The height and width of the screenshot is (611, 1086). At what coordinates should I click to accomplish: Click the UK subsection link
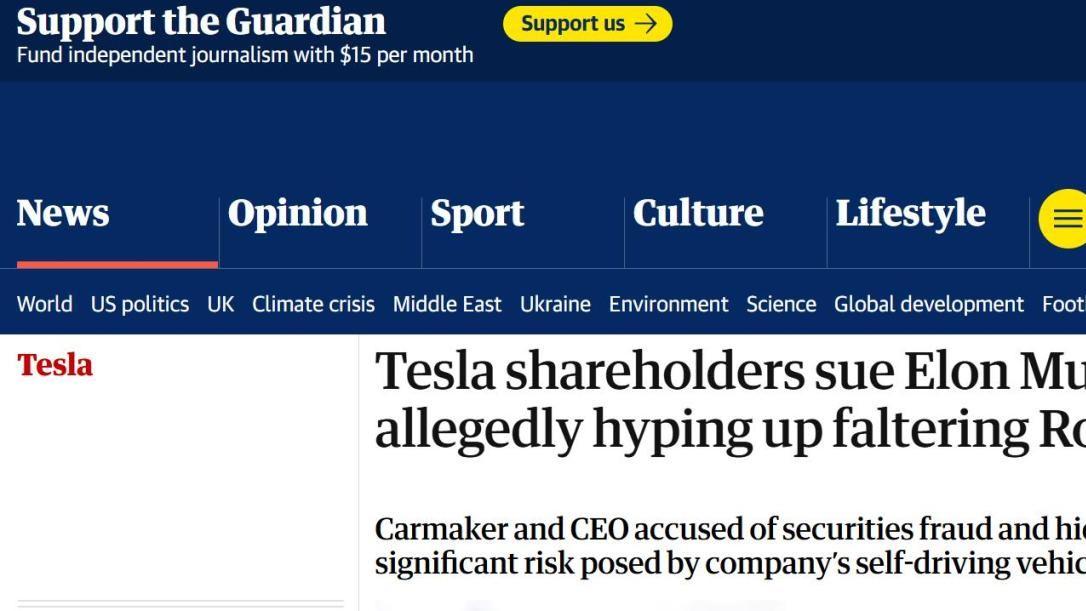pos(220,304)
